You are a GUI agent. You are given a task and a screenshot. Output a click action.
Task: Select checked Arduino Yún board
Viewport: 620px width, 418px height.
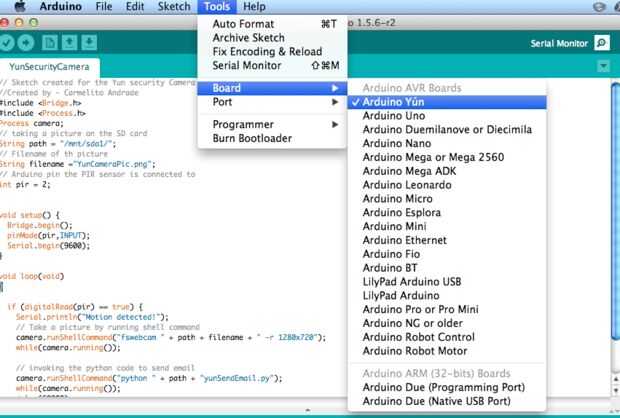click(x=447, y=102)
